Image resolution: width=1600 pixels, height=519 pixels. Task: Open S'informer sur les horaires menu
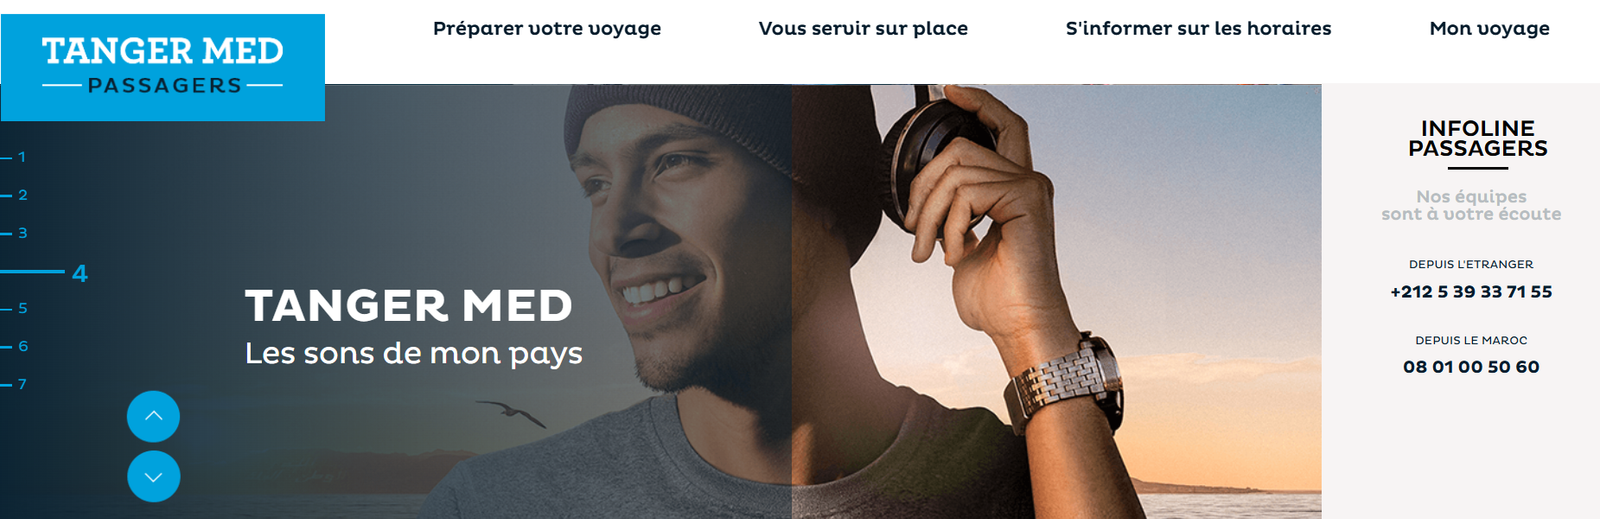1198,29
